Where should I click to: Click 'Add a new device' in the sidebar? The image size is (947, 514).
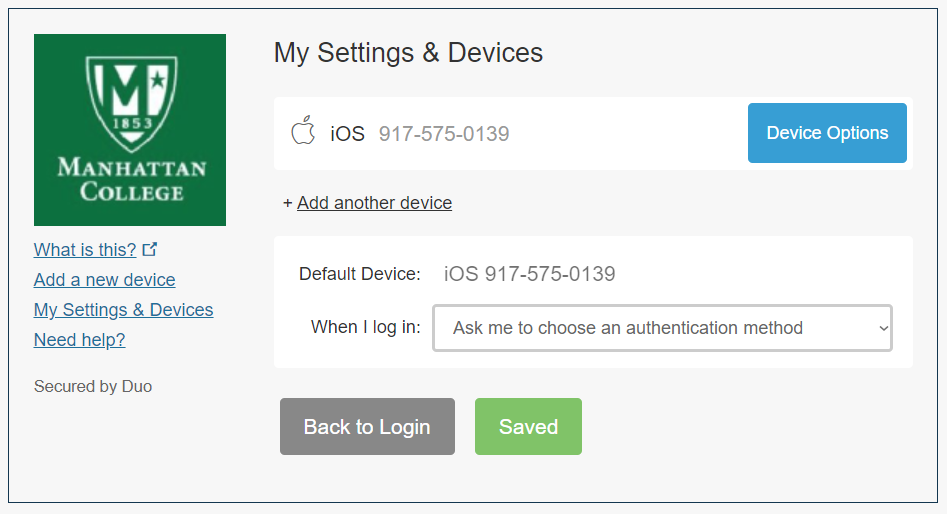pyautogui.click(x=104, y=280)
